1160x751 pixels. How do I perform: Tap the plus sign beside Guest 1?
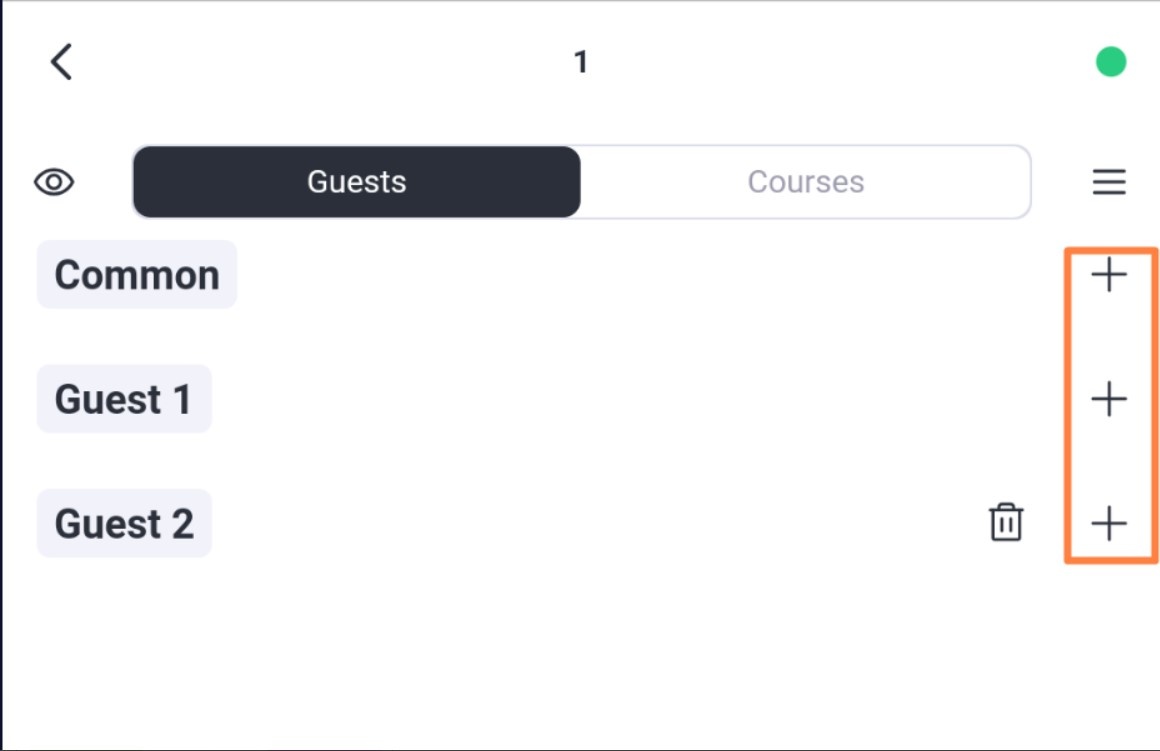click(1109, 400)
